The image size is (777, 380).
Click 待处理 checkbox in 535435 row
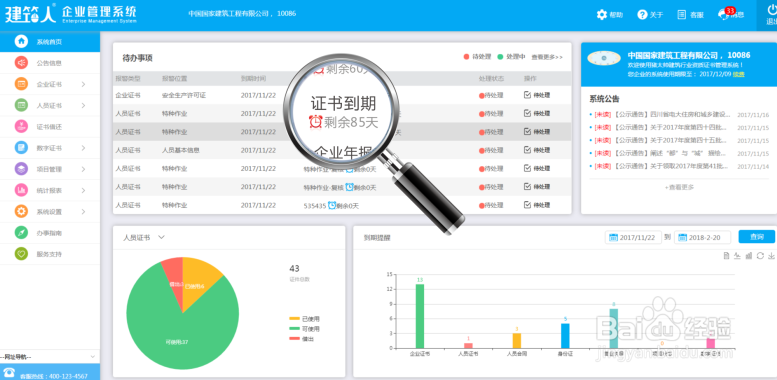pyautogui.click(x=527, y=205)
